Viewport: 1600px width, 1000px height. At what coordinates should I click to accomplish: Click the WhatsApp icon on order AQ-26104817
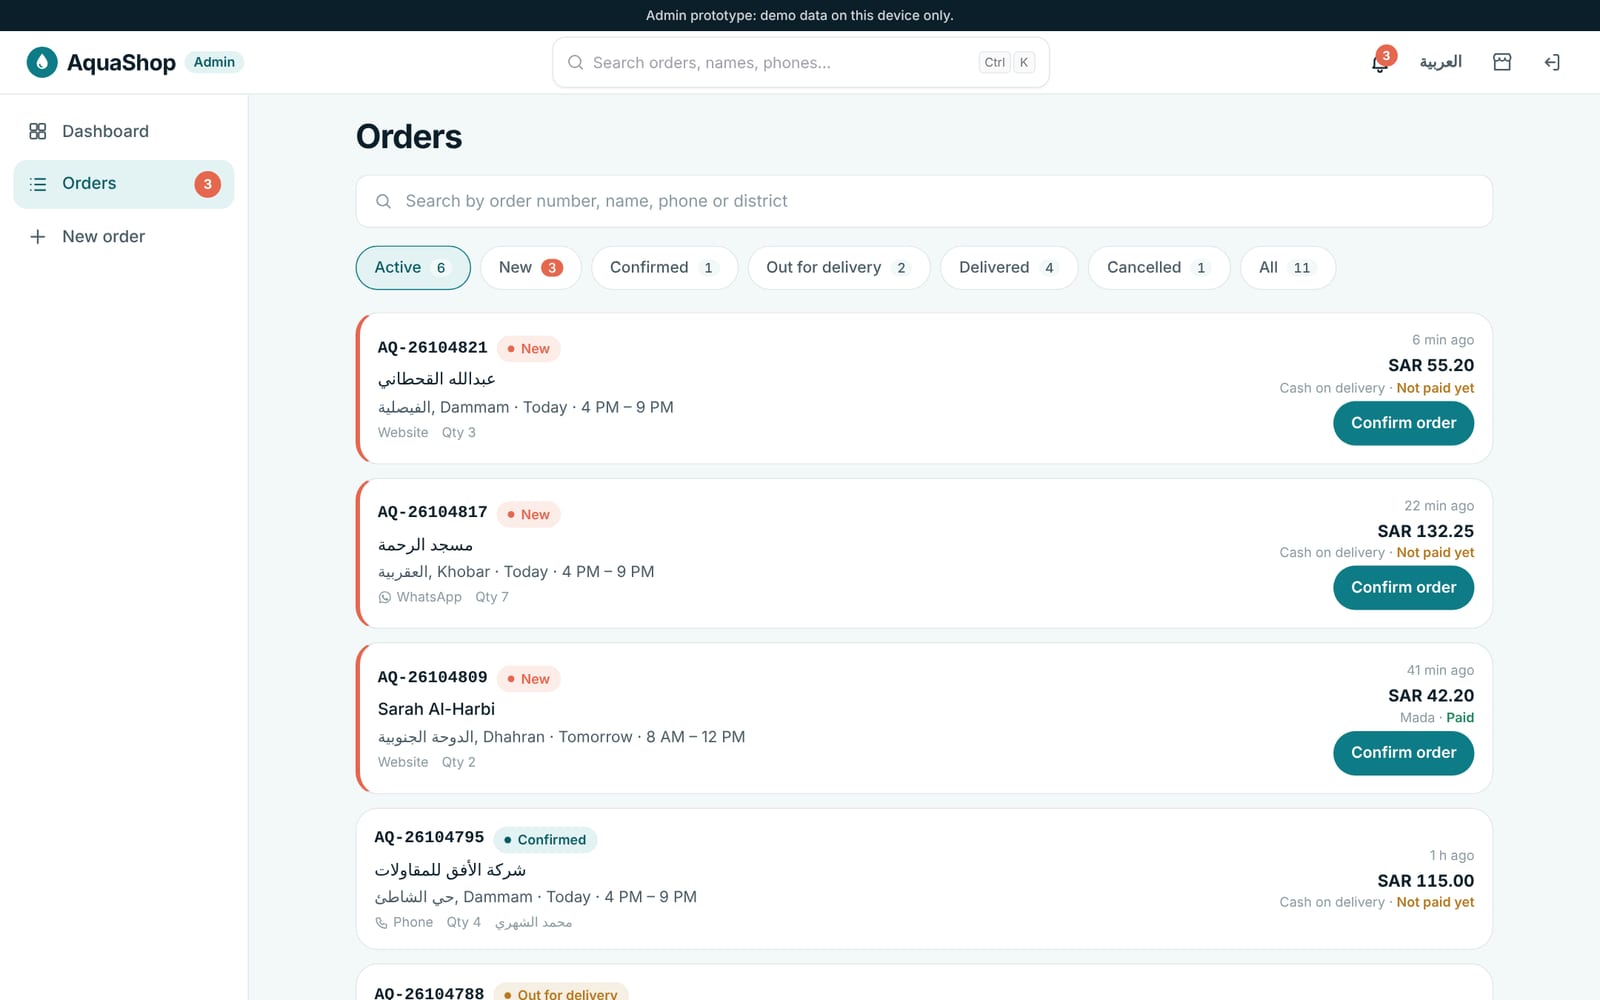pyautogui.click(x=385, y=597)
